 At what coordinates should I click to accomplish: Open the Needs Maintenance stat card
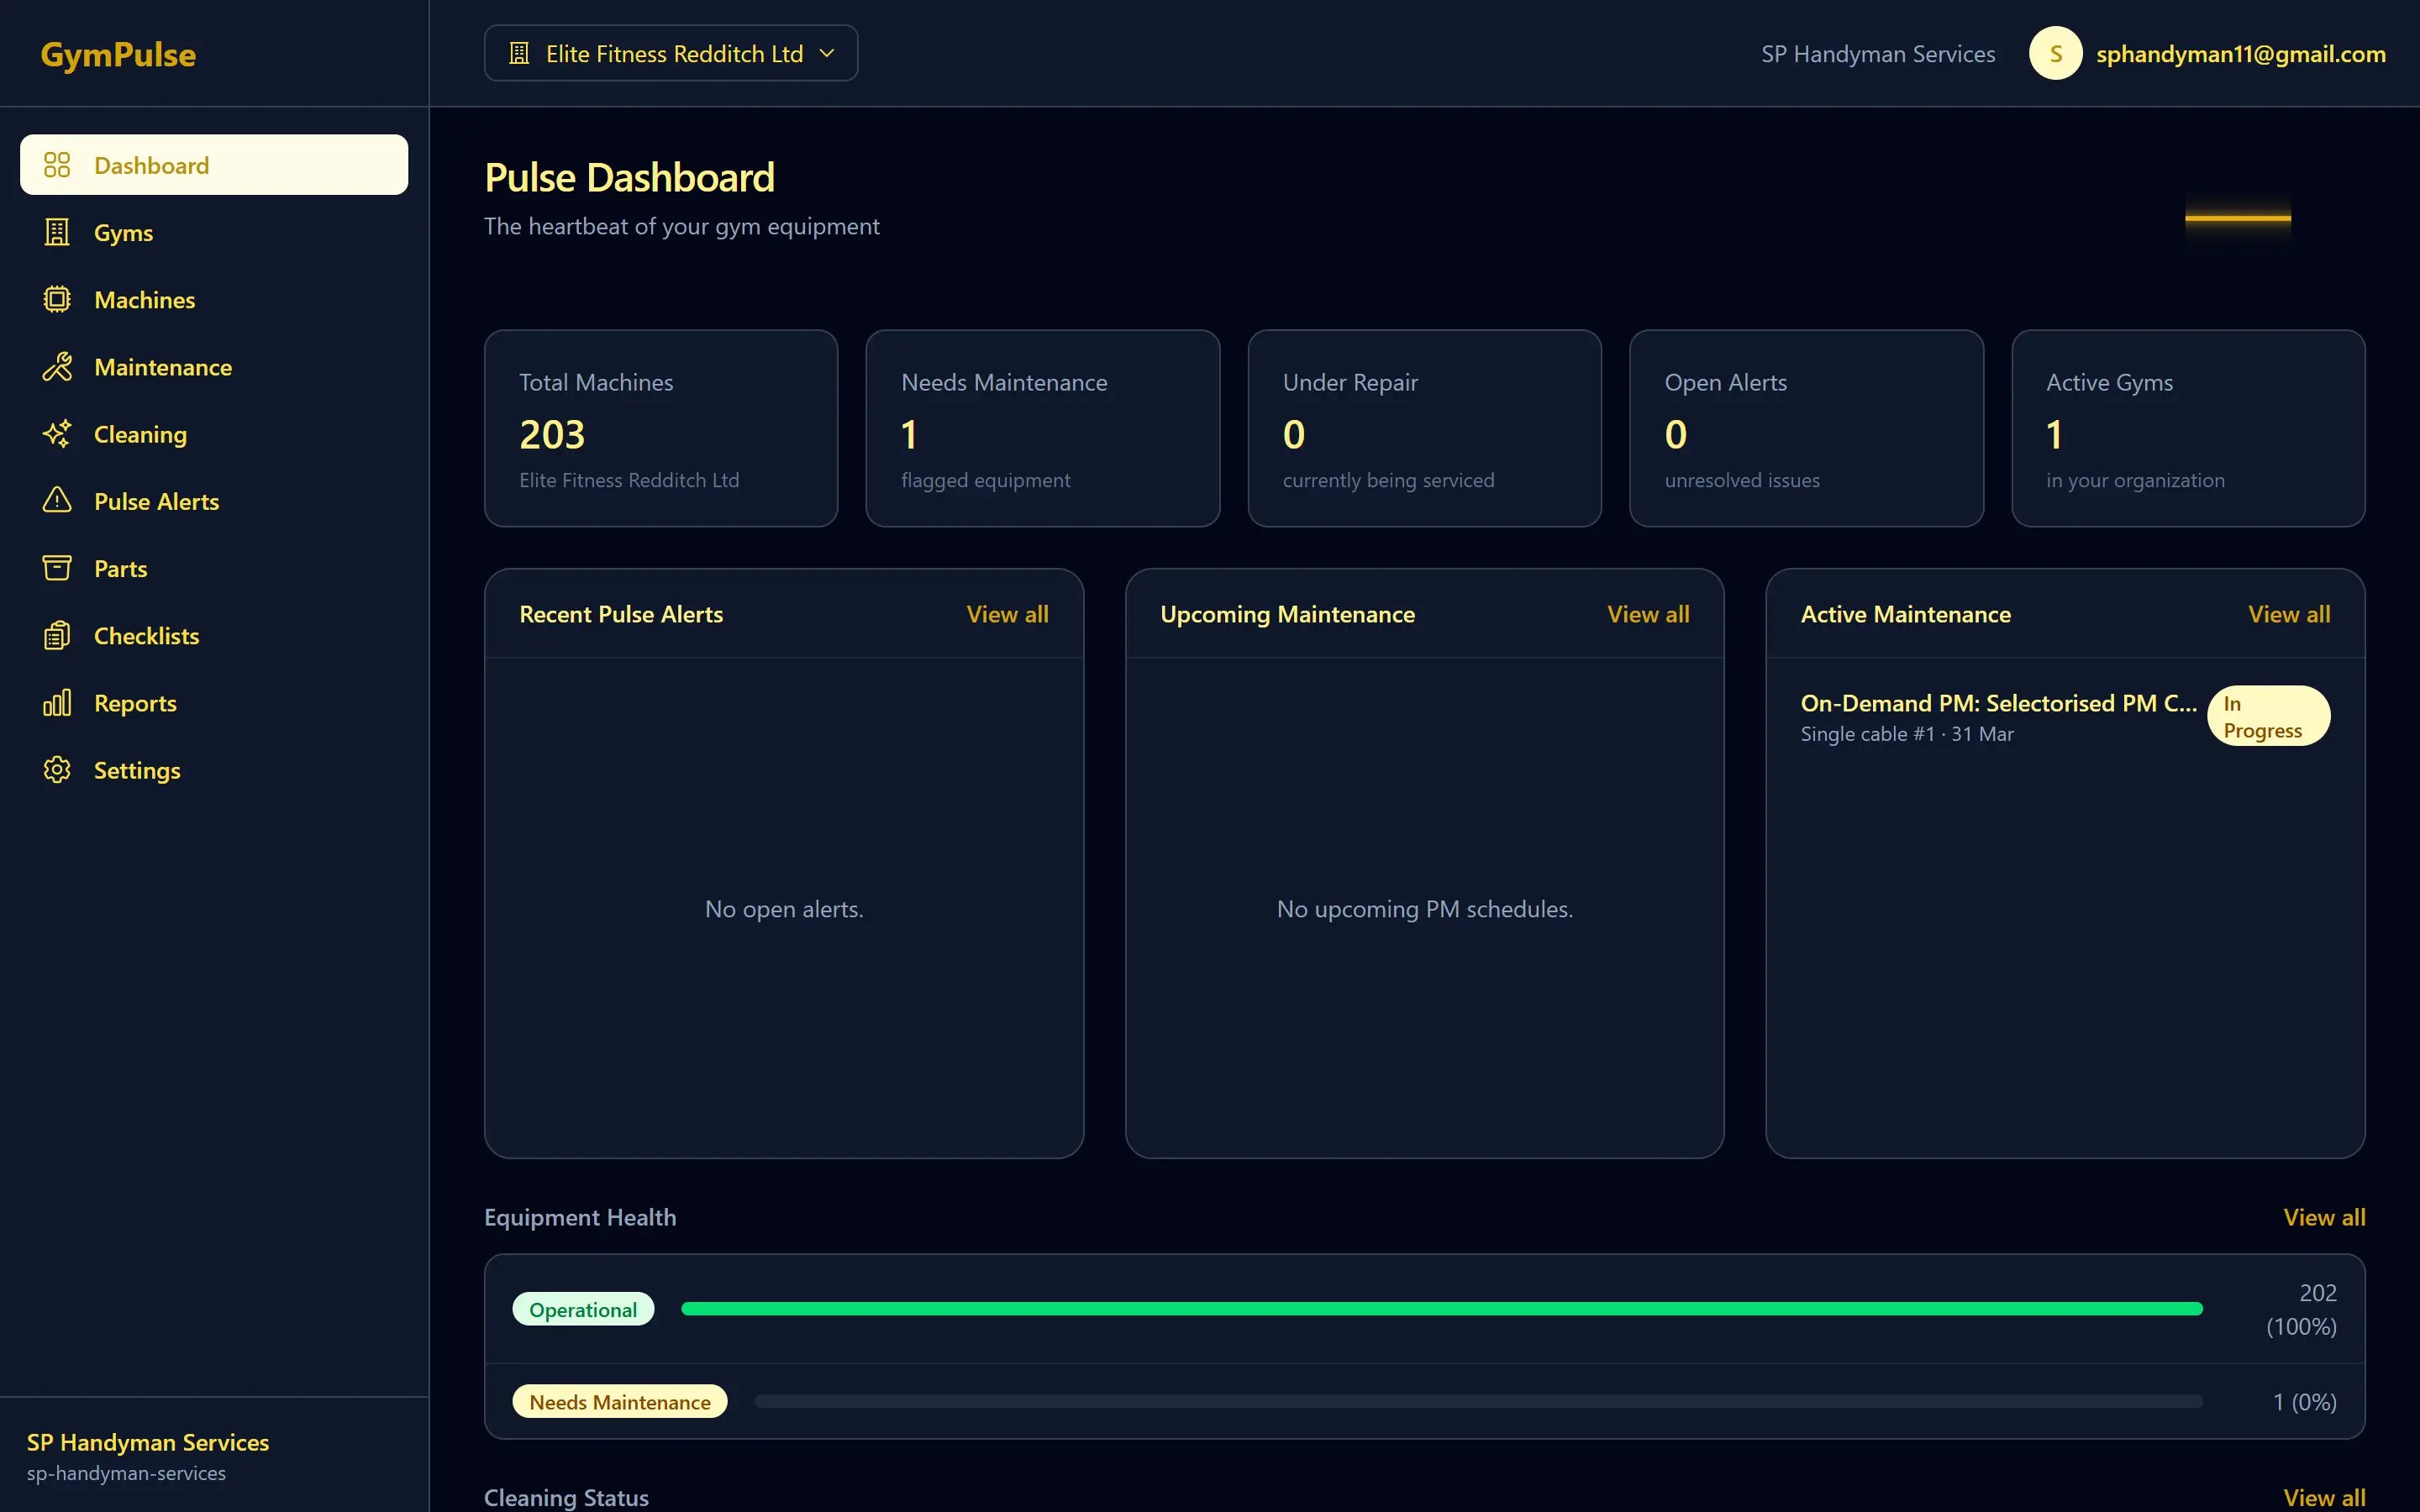click(x=1042, y=428)
